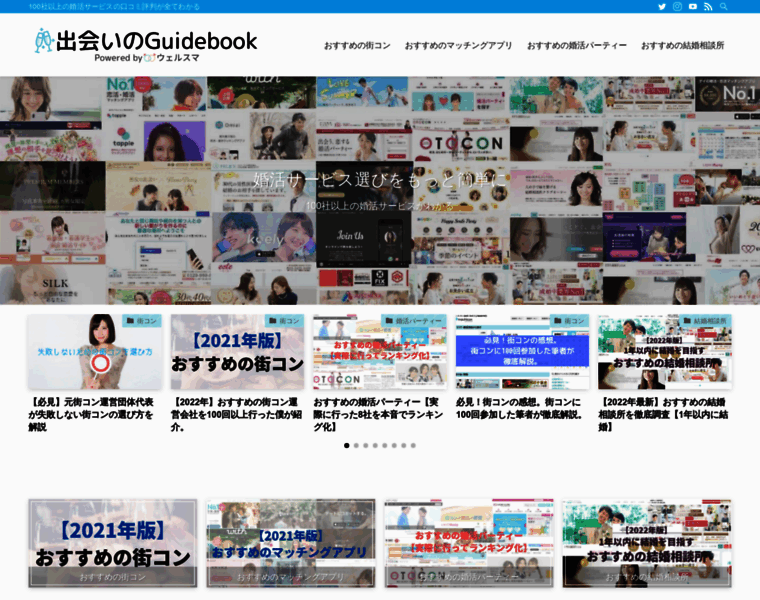This screenshot has height=600, width=760.
Task: Click Powered by ウェルスマ text under logo
Action: coord(147,58)
